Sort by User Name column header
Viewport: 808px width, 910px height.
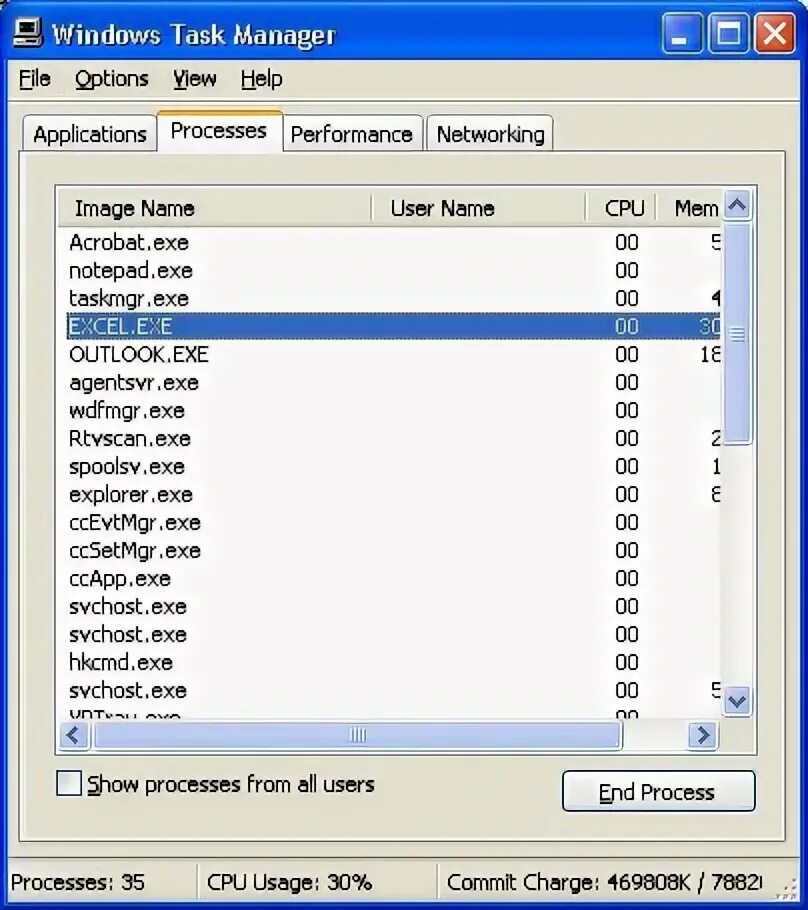tap(478, 208)
